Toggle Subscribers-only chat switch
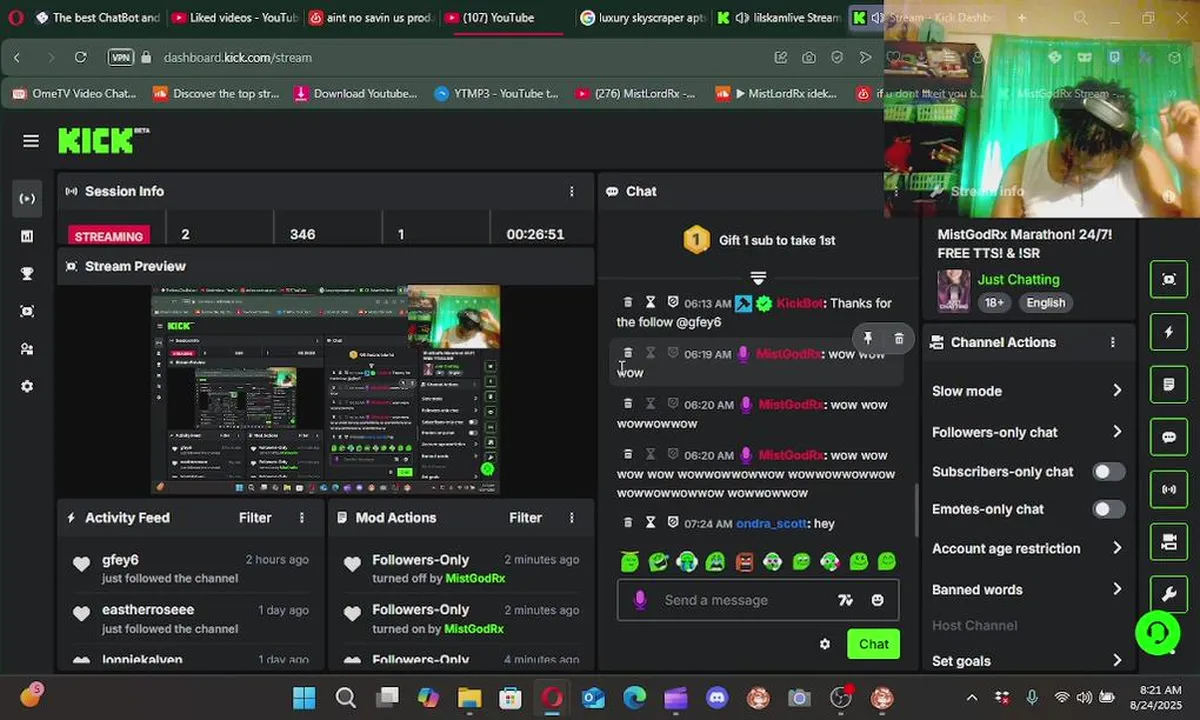Viewport: 1200px width, 720px height. 1108,472
